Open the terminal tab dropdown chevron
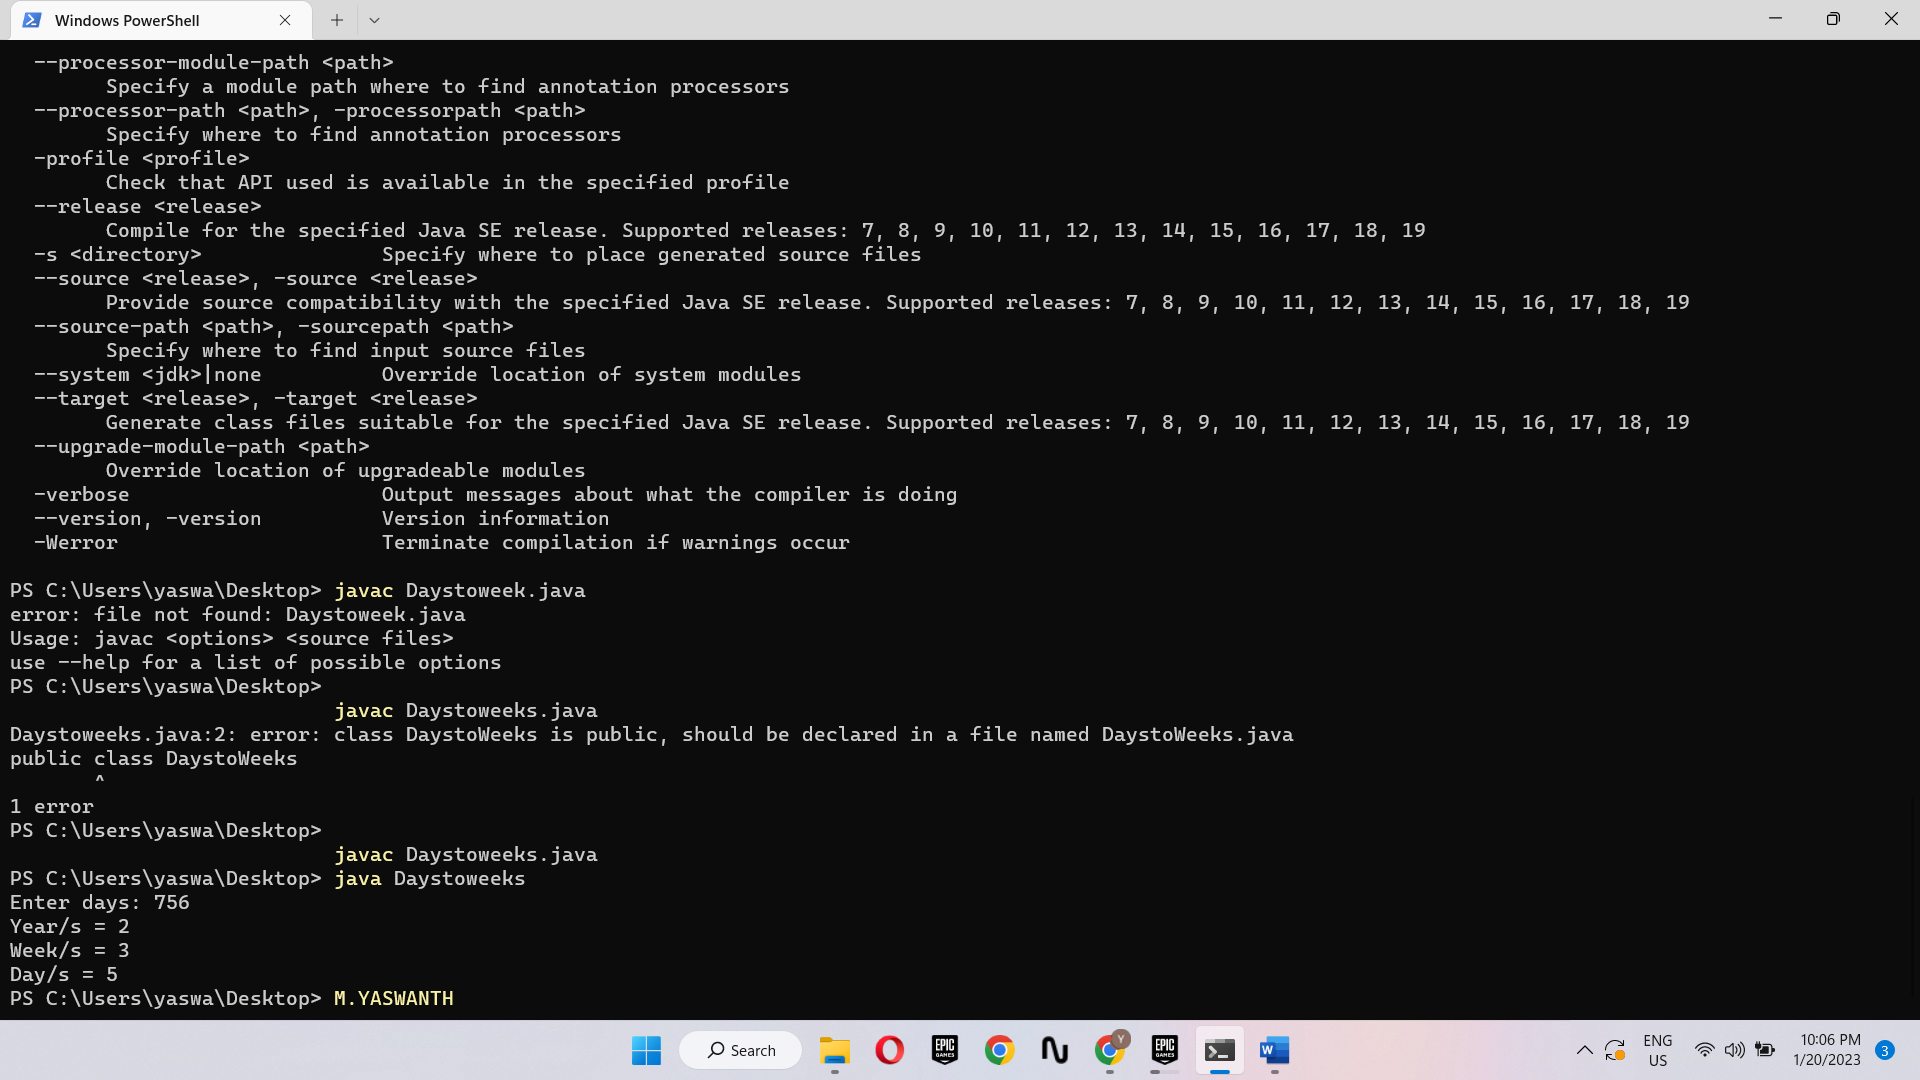Viewport: 1920px width, 1080px height. tap(375, 19)
